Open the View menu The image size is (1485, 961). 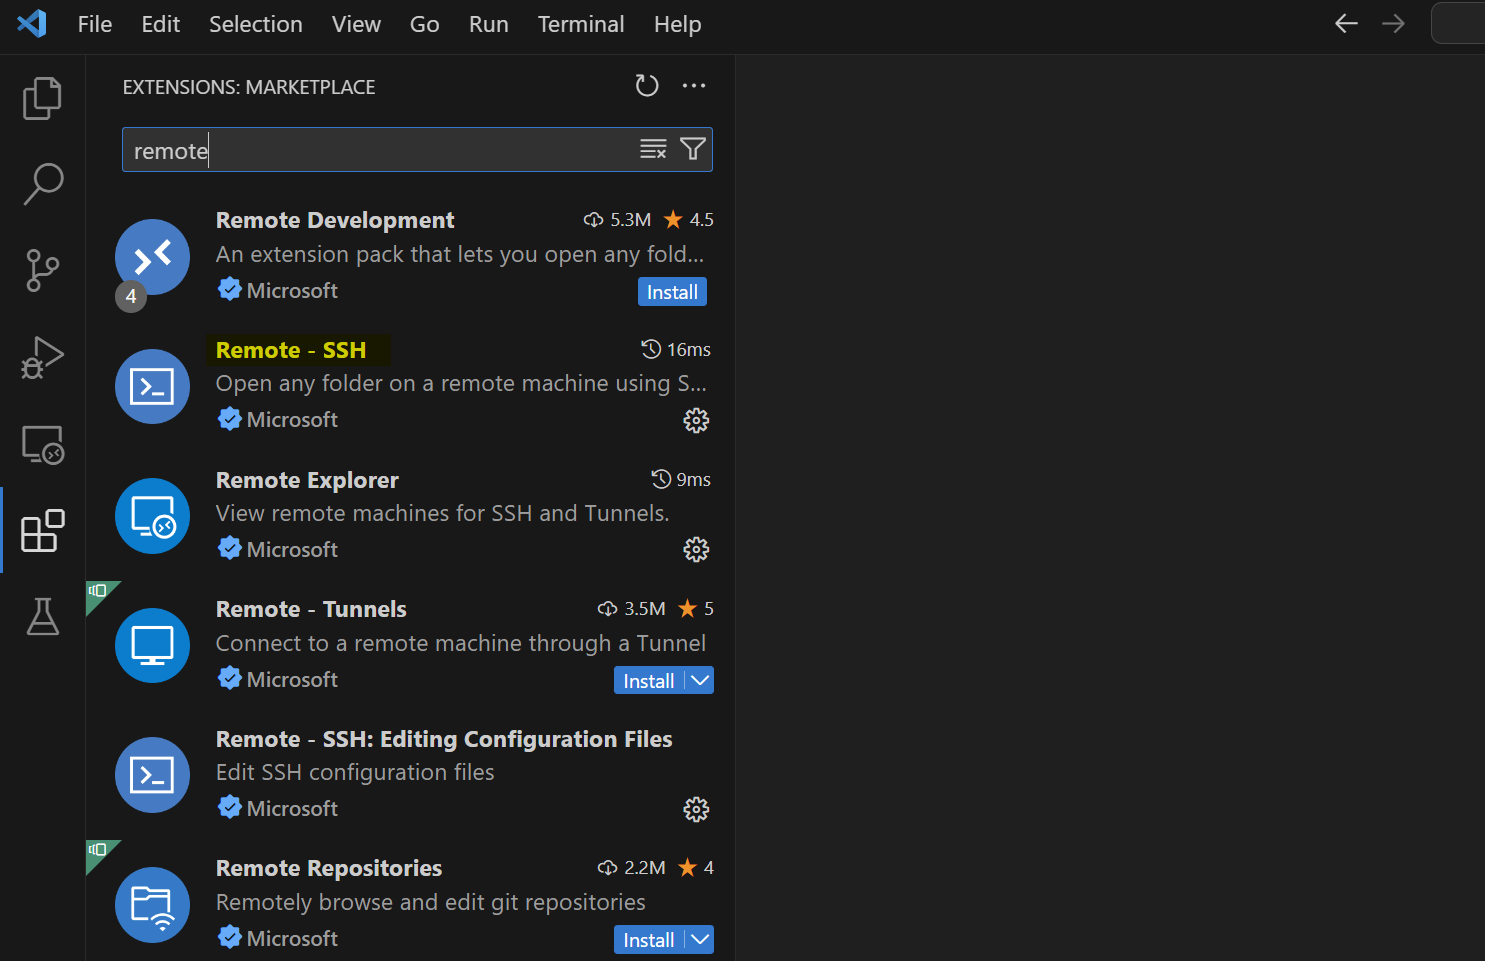click(356, 24)
